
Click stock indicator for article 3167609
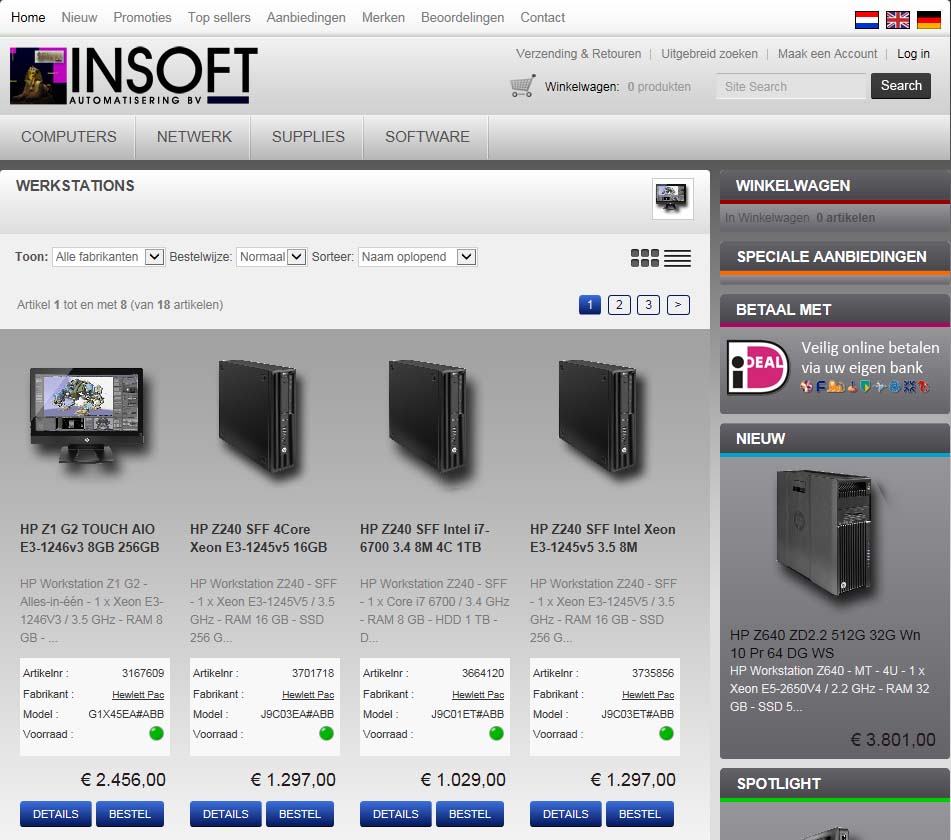coord(156,733)
